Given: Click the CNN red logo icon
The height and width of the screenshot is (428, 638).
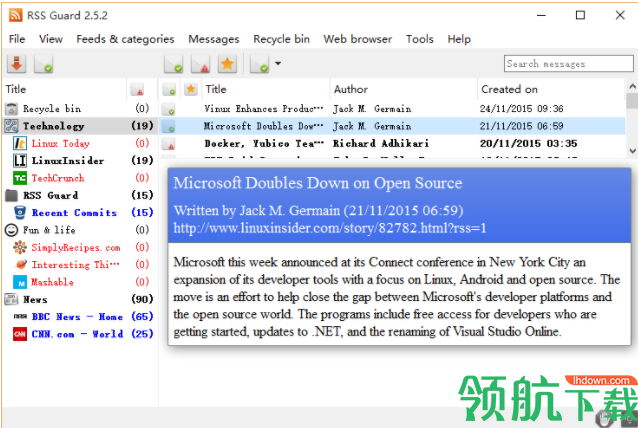Looking at the screenshot, I should coord(20,334).
